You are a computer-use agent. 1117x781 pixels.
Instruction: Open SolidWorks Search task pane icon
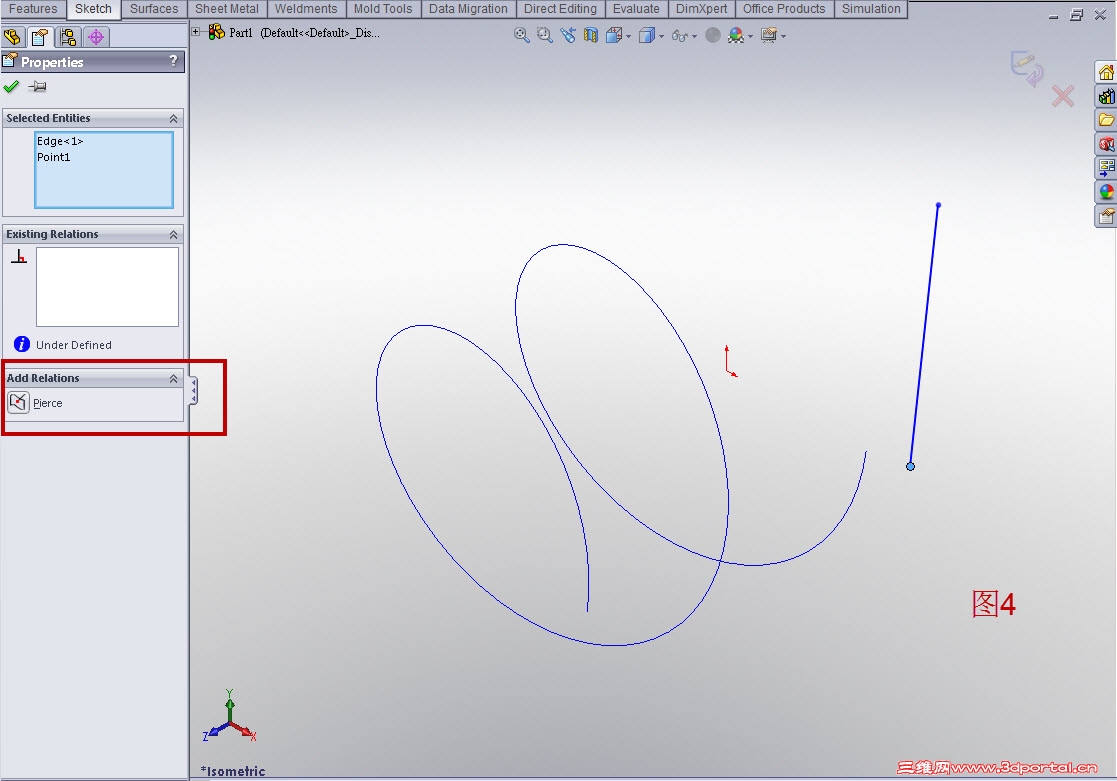pos(1106,144)
